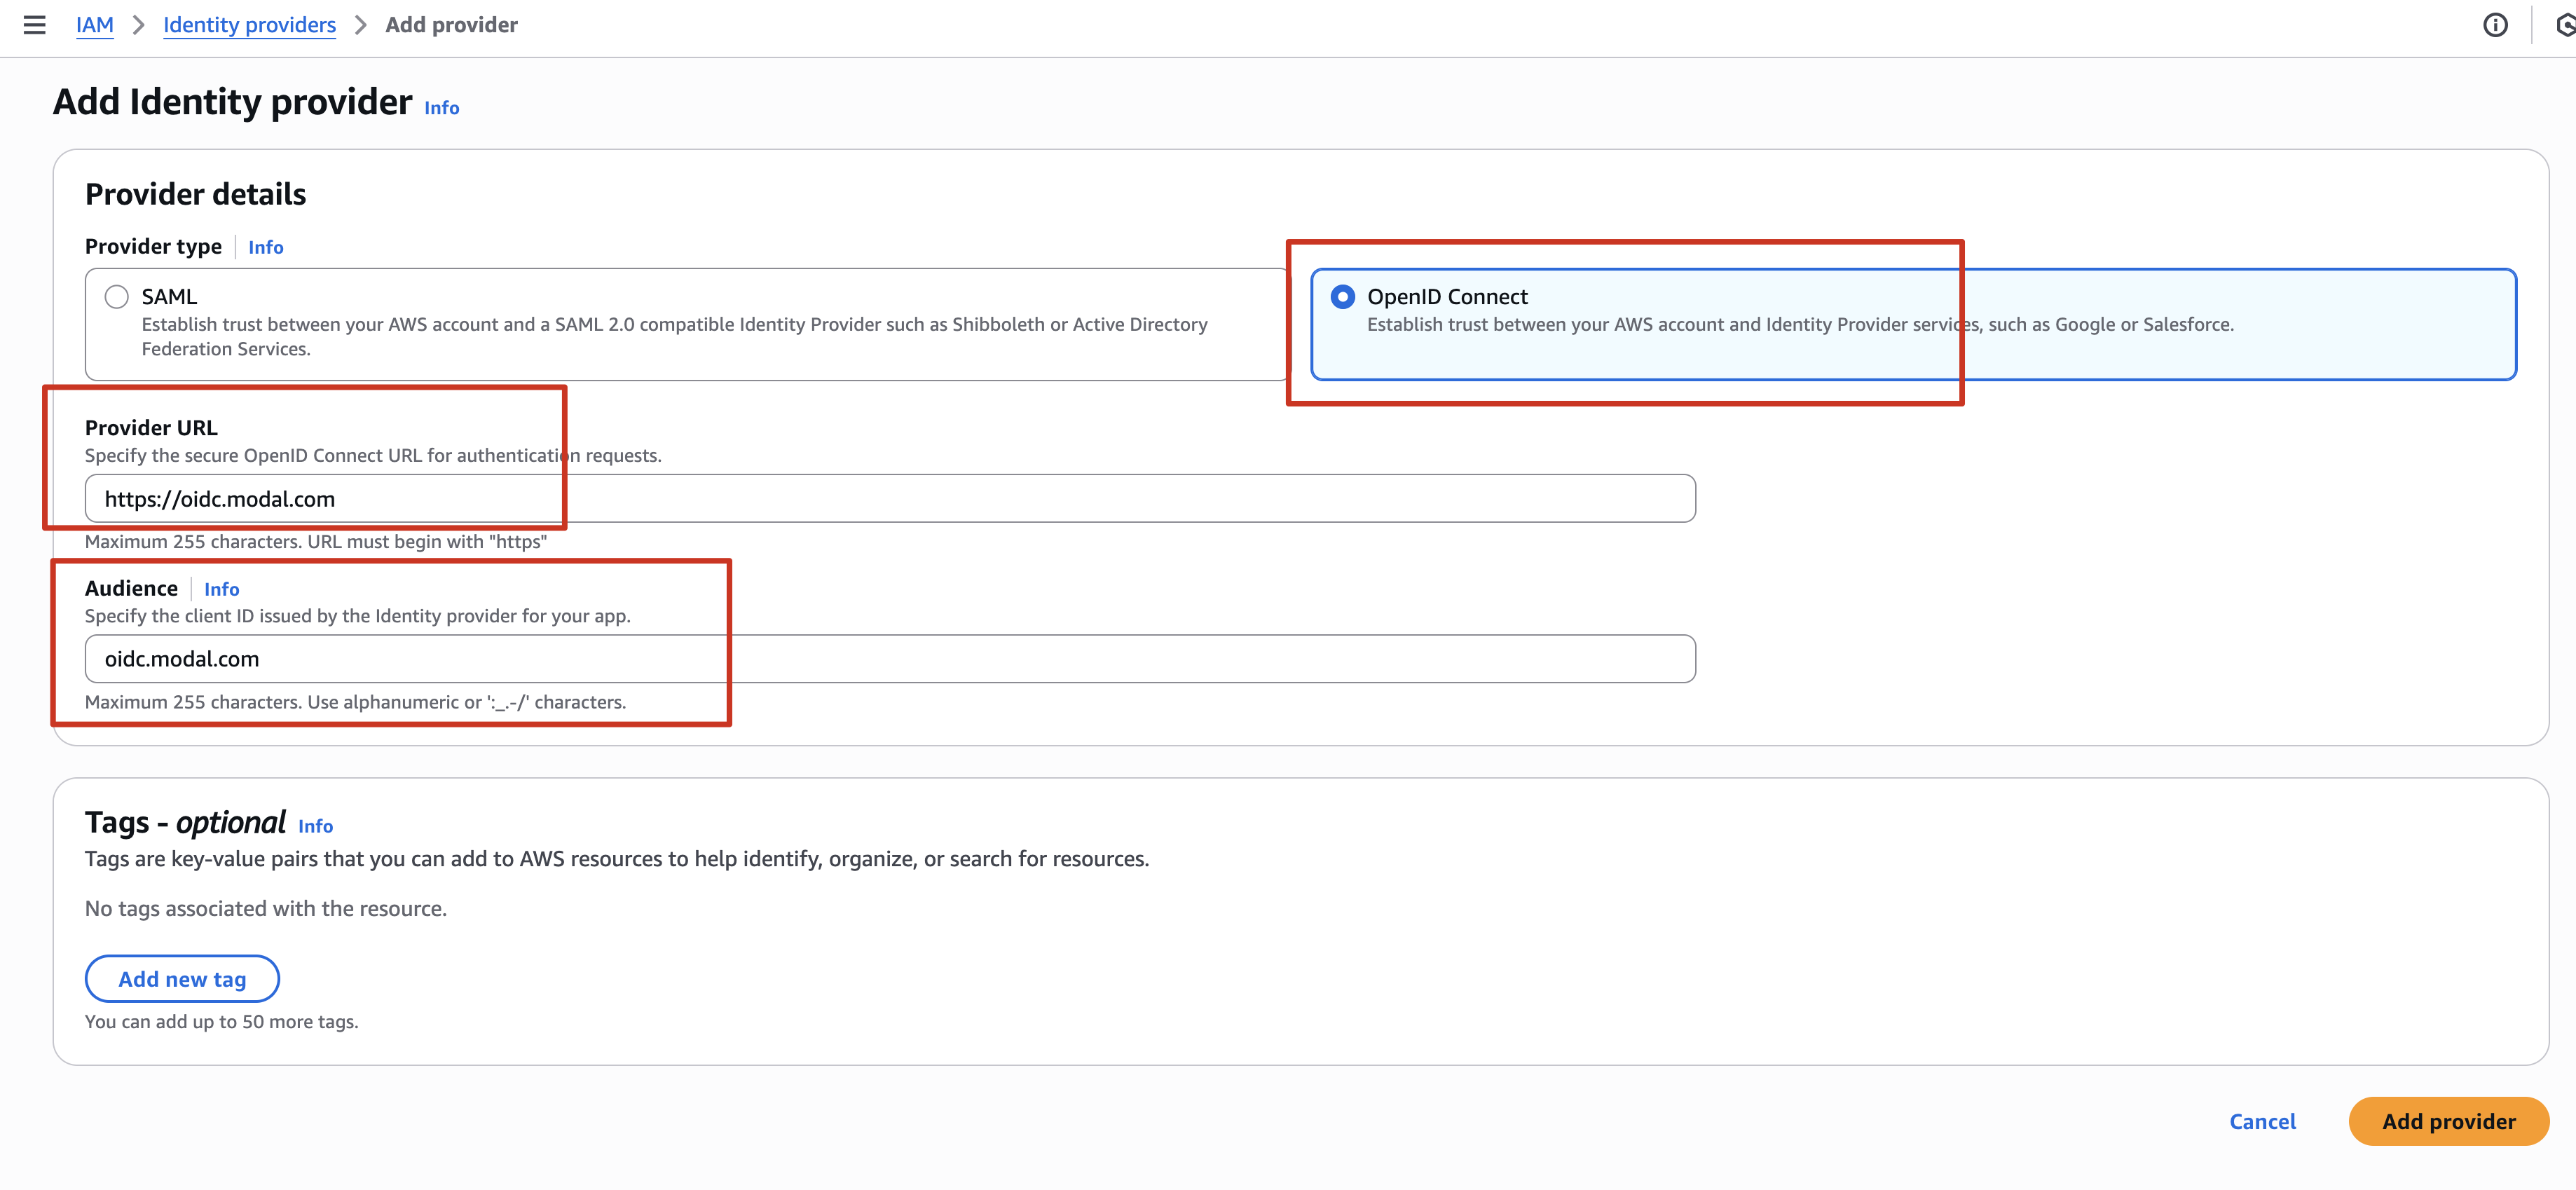This screenshot has height=1190, width=2576.
Task: Click the chevron before Add provider
Action: (x=361, y=25)
